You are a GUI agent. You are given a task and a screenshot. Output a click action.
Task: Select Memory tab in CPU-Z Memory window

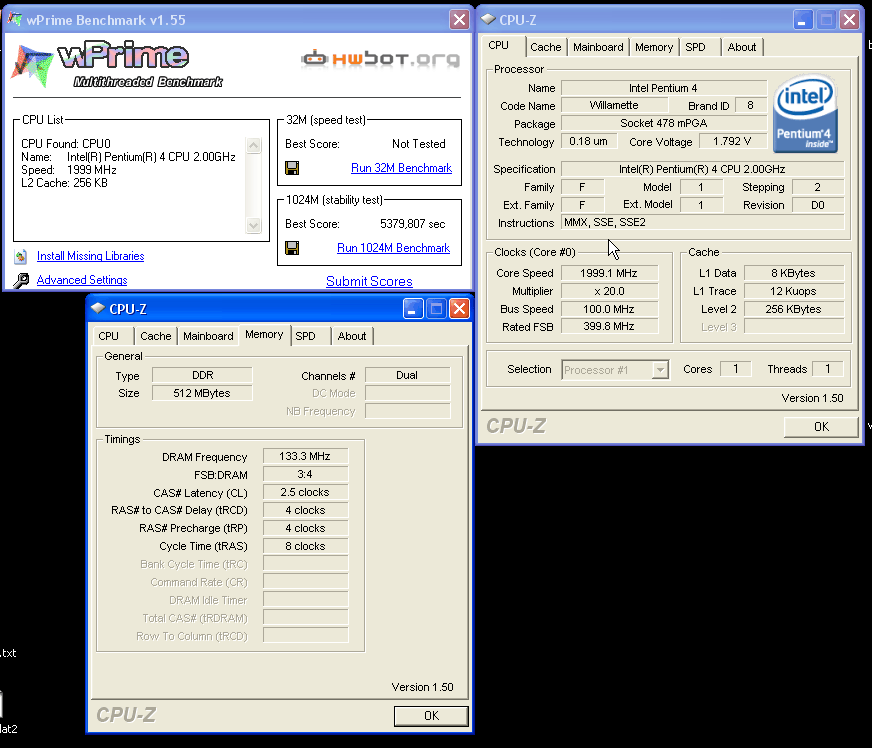click(264, 334)
